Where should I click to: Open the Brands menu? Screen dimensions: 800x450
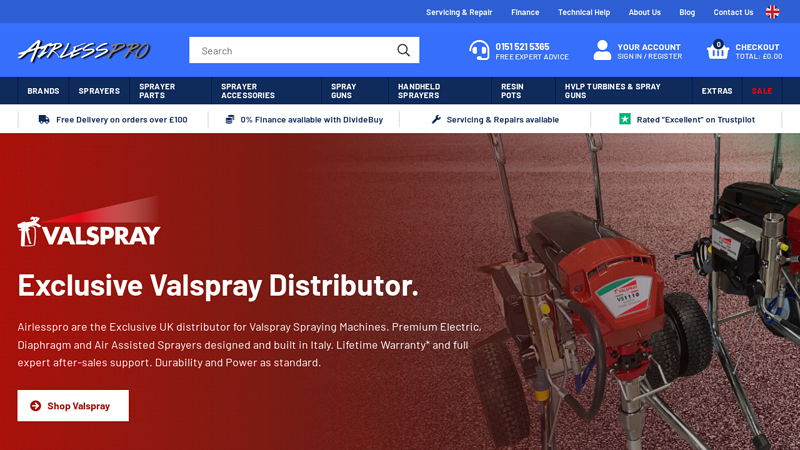(x=43, y=91)
